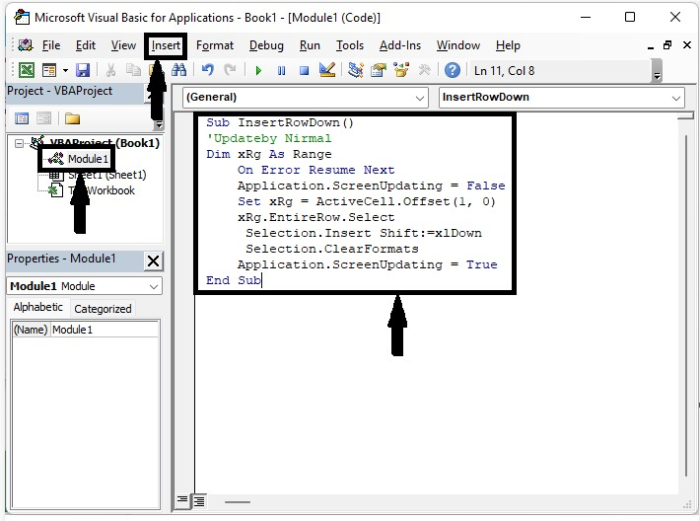Undo the last edit

208,70
